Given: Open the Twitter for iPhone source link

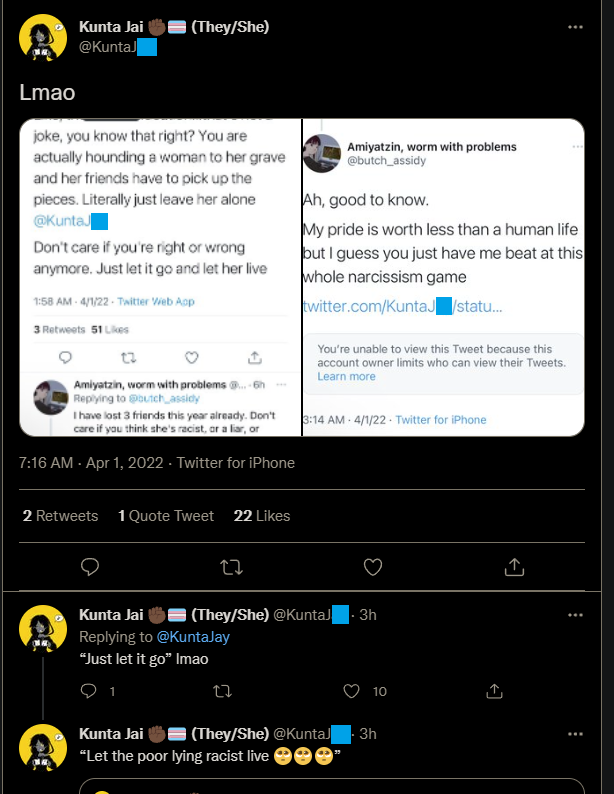Looking at the screenshot, I should coord(235,463).
